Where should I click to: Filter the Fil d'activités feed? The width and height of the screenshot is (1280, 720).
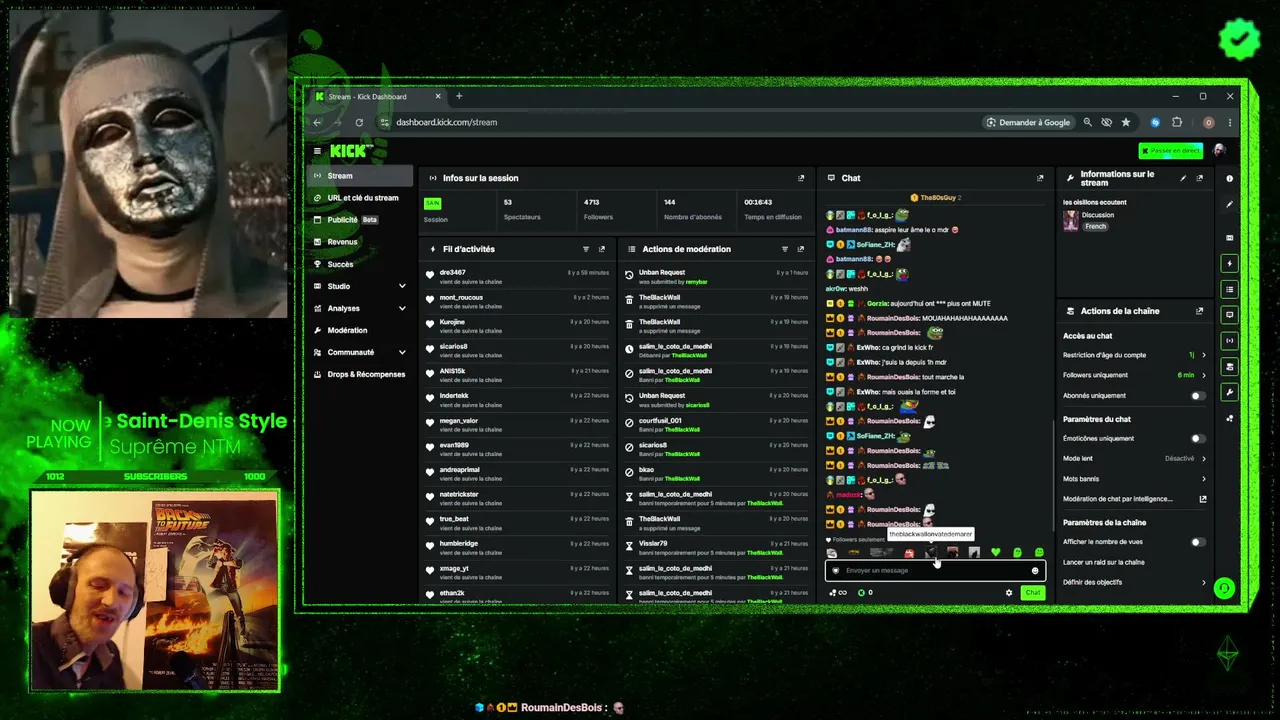(x=586, y=249)
